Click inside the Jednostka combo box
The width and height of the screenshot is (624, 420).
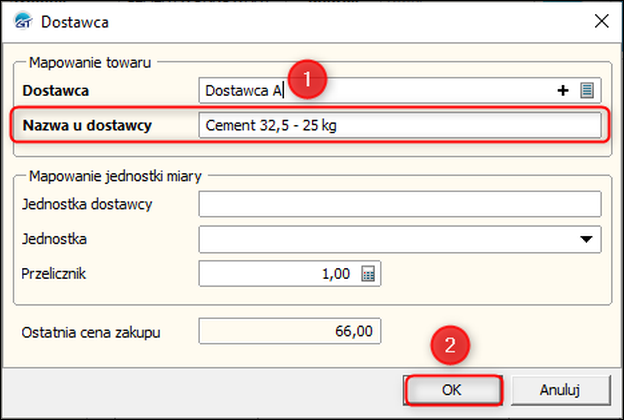400,239
